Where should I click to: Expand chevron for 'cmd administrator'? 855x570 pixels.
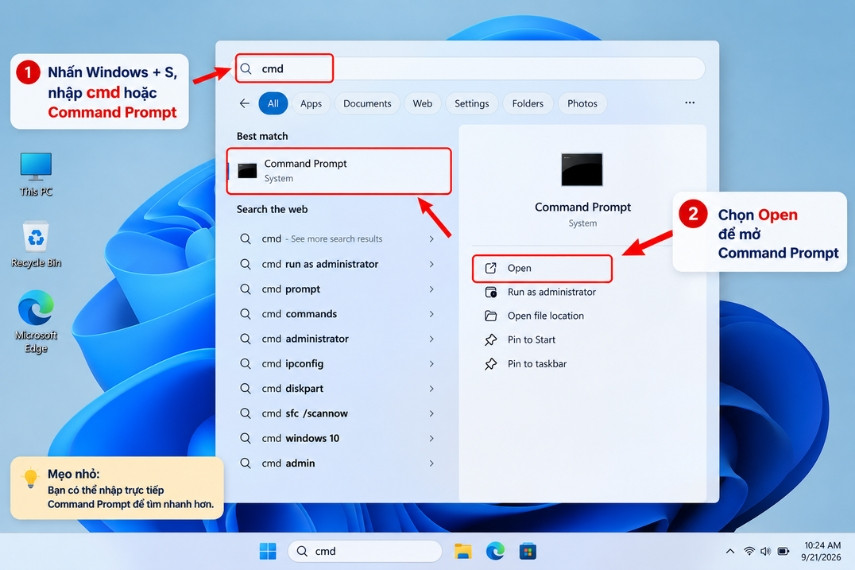pyautogui.click(x=431, y=339)
